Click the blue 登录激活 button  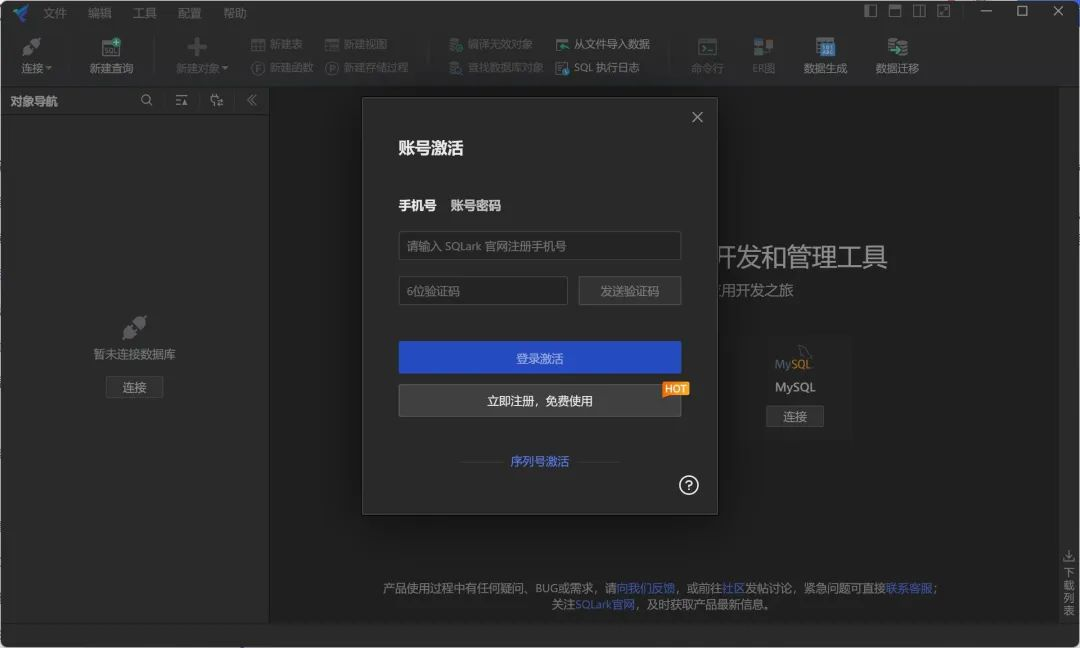[539, 358]
